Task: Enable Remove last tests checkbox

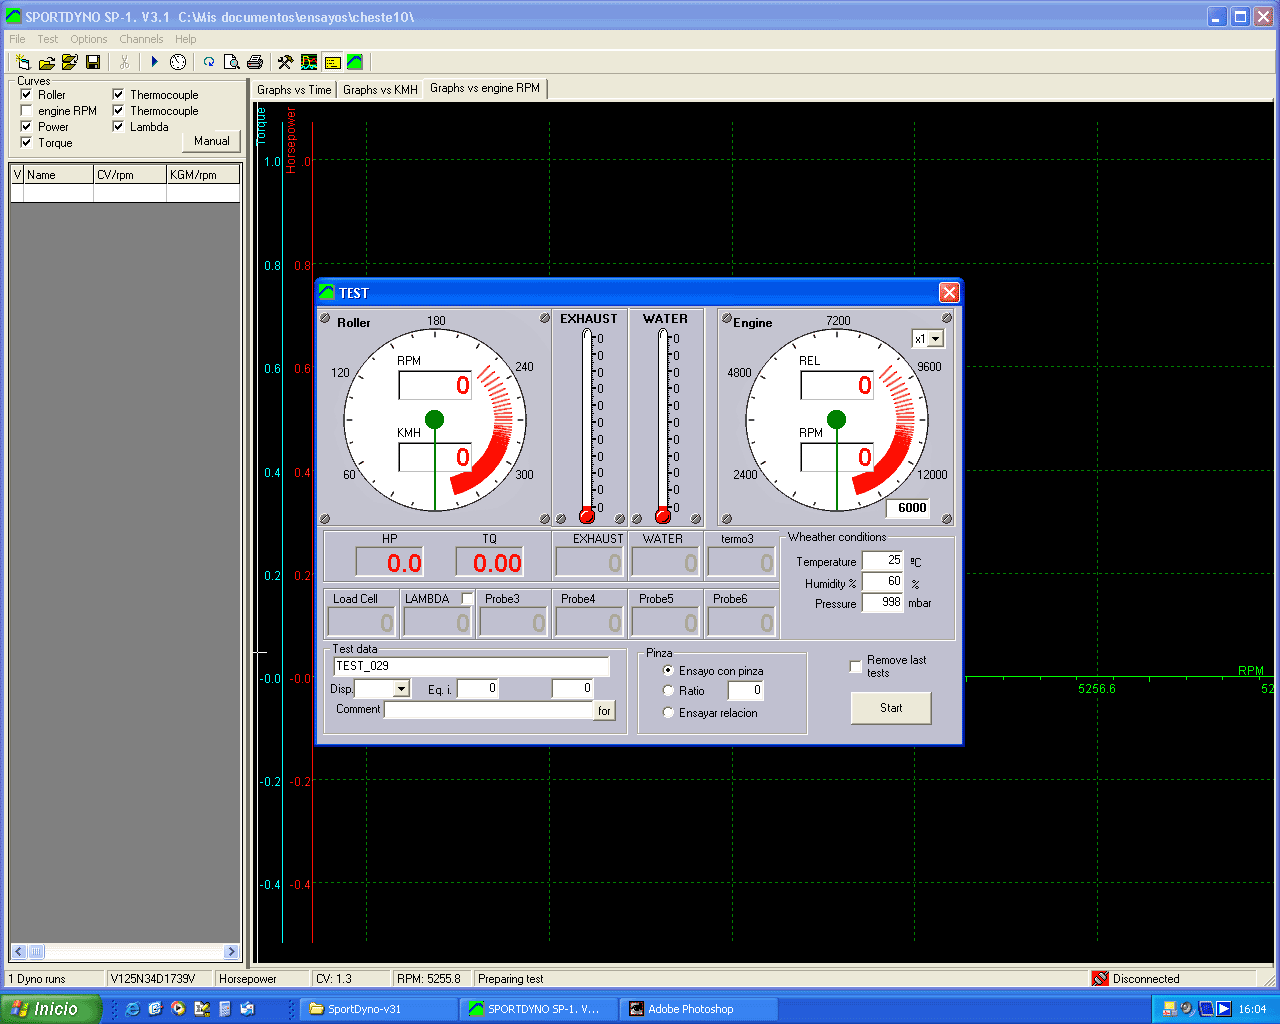Action: tap(856, 666)
